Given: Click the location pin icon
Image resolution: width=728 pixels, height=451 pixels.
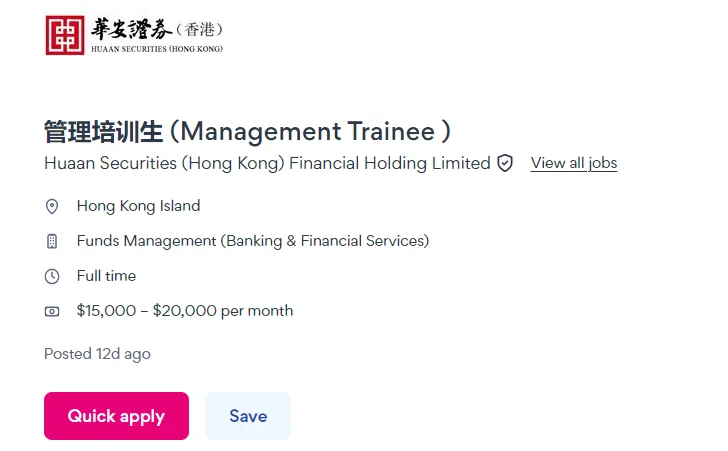Looking at the screenshot, I should 52,207.
